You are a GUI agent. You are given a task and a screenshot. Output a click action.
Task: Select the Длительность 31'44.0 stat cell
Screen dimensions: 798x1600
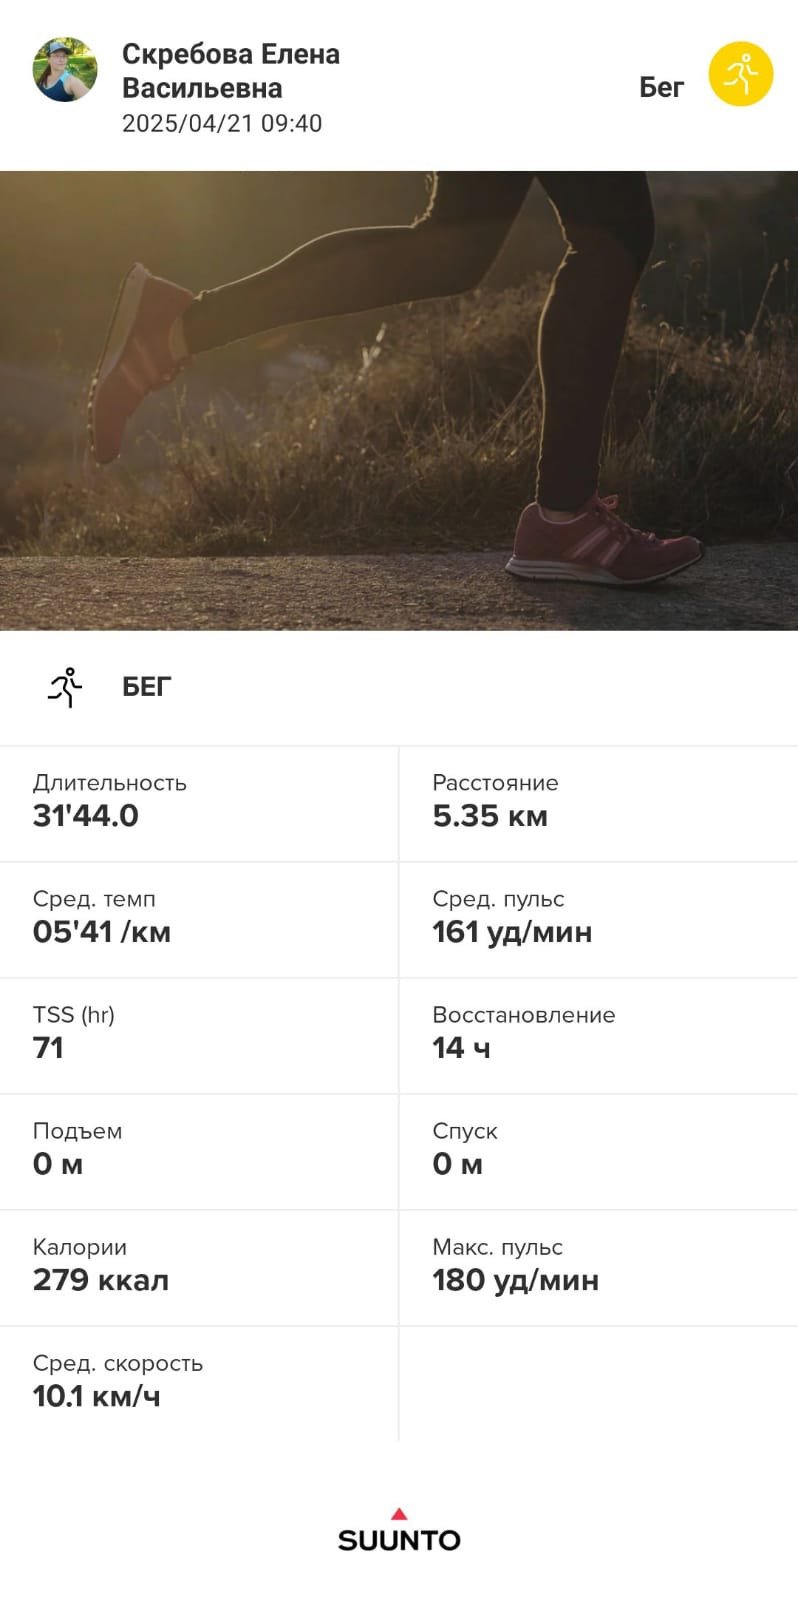[x=199, y=803]
